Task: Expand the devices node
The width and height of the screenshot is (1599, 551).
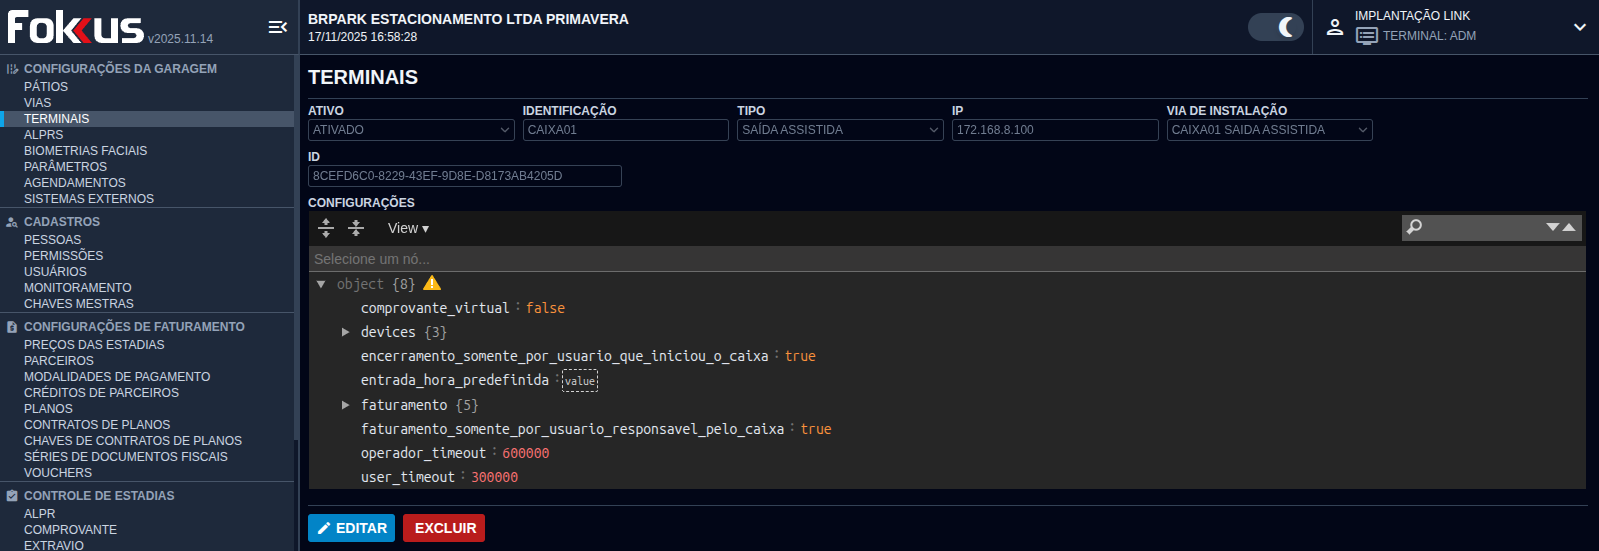Action: click(x=345, y=332)
